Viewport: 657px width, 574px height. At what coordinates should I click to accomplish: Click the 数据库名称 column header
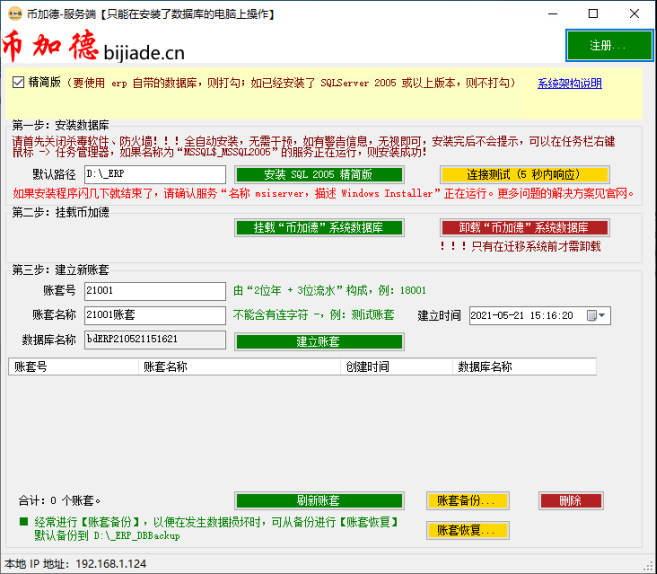(524, 367)
